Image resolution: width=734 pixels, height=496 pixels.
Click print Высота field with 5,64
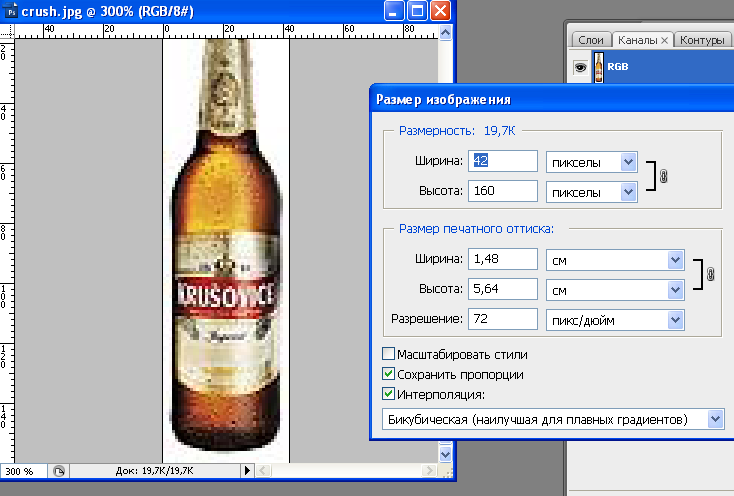503,289
